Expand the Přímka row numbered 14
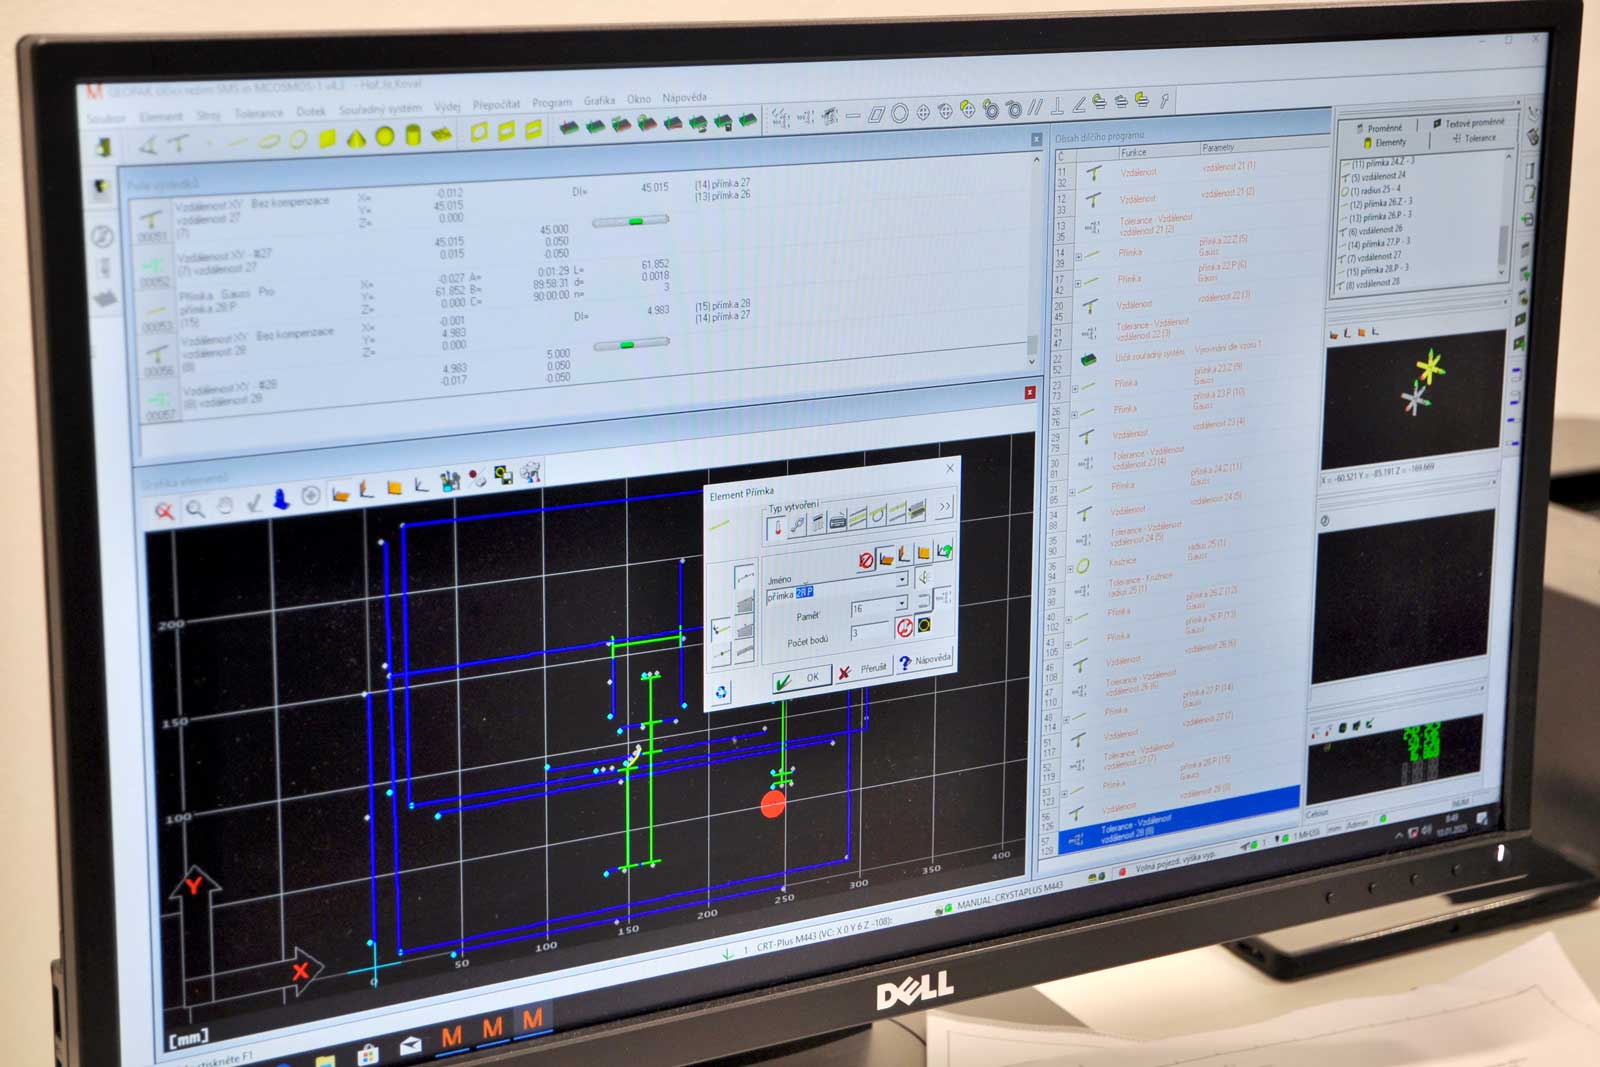1600x1067 pixels. tap(1078, 257)
